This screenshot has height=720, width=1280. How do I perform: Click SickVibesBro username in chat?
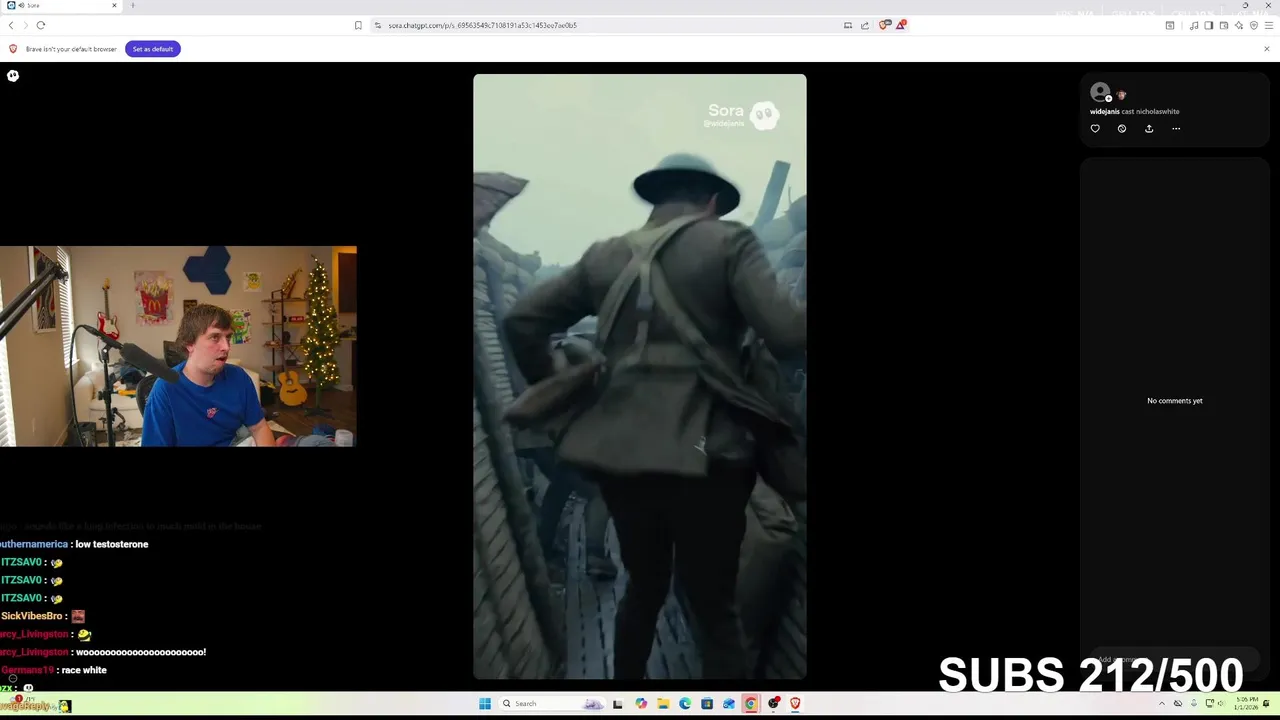pyautogui.click(x=32, y=616)
